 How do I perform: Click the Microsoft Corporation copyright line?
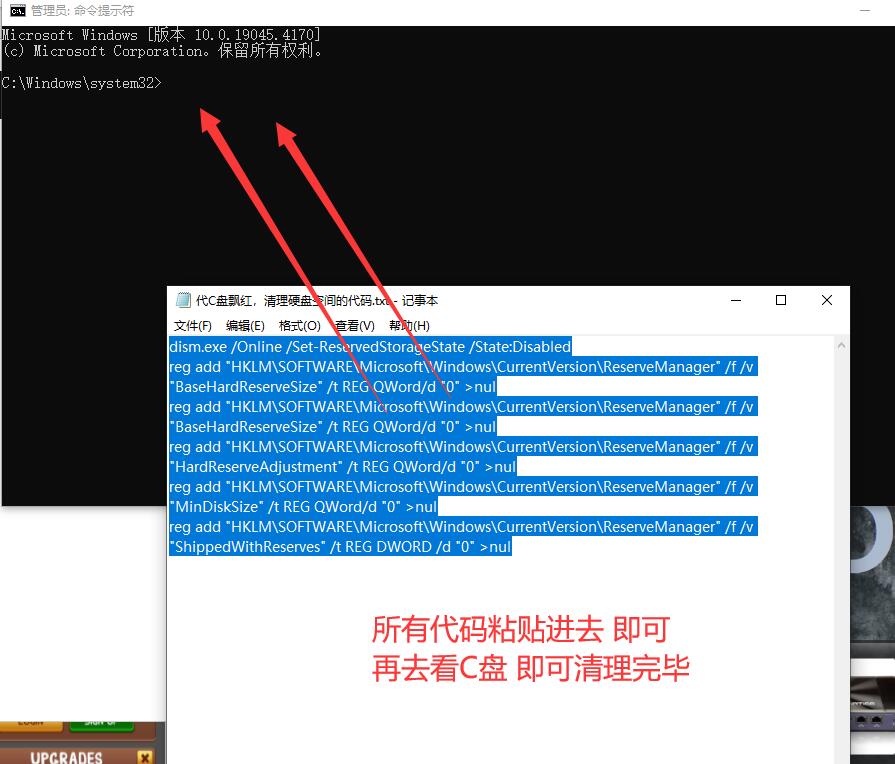[162, 51]
